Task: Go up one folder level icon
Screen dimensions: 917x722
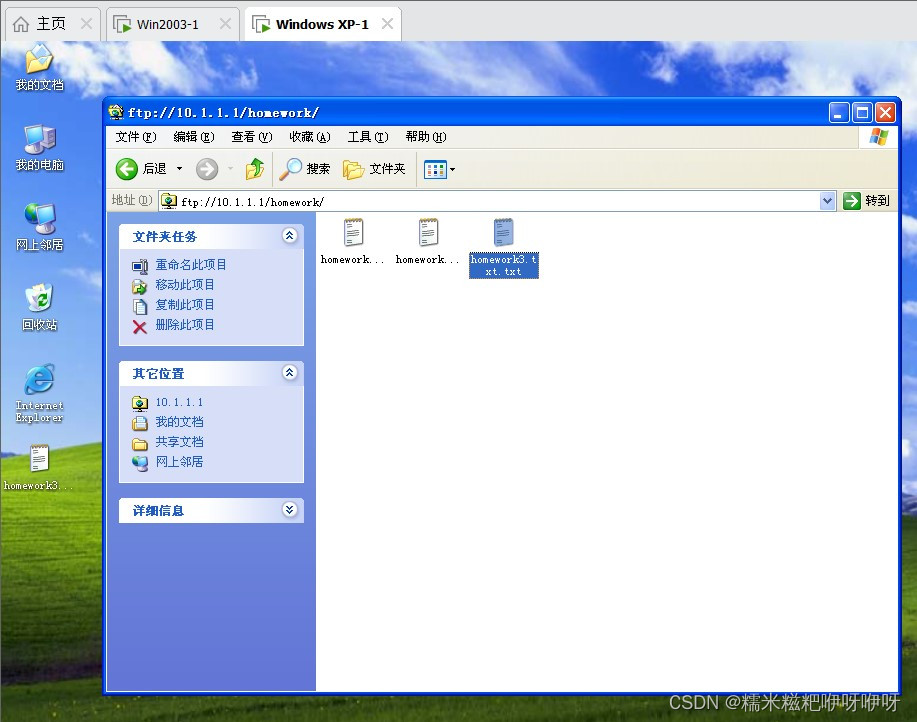Action: click(x=254, y=169)
